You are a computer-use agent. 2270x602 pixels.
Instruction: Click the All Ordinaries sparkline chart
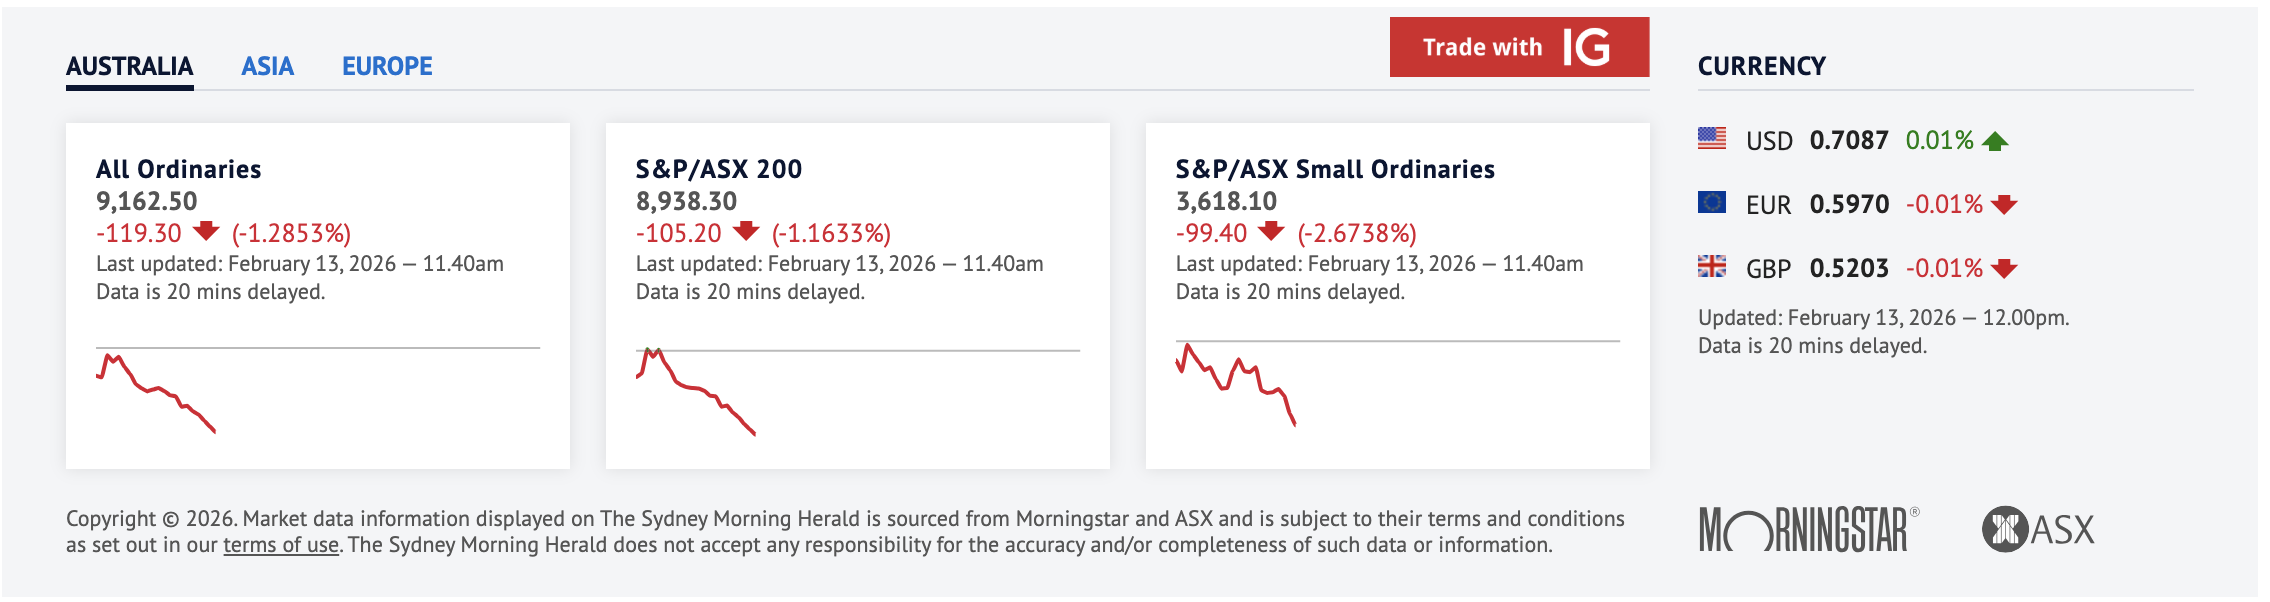click(156, 390)
